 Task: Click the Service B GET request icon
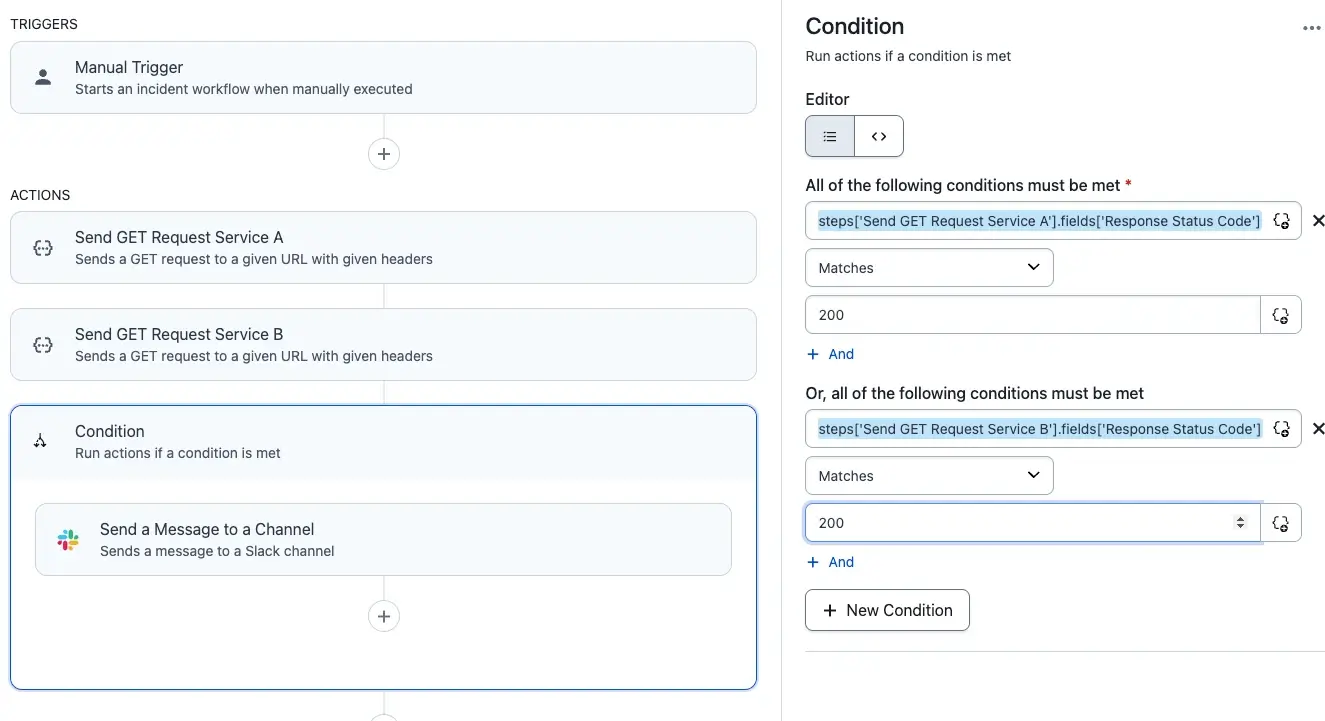[x=43, y=345]
